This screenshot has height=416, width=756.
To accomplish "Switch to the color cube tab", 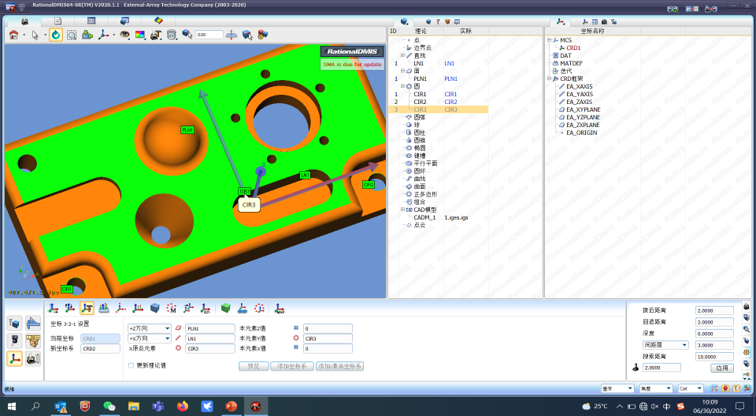I will click(158, 20).
